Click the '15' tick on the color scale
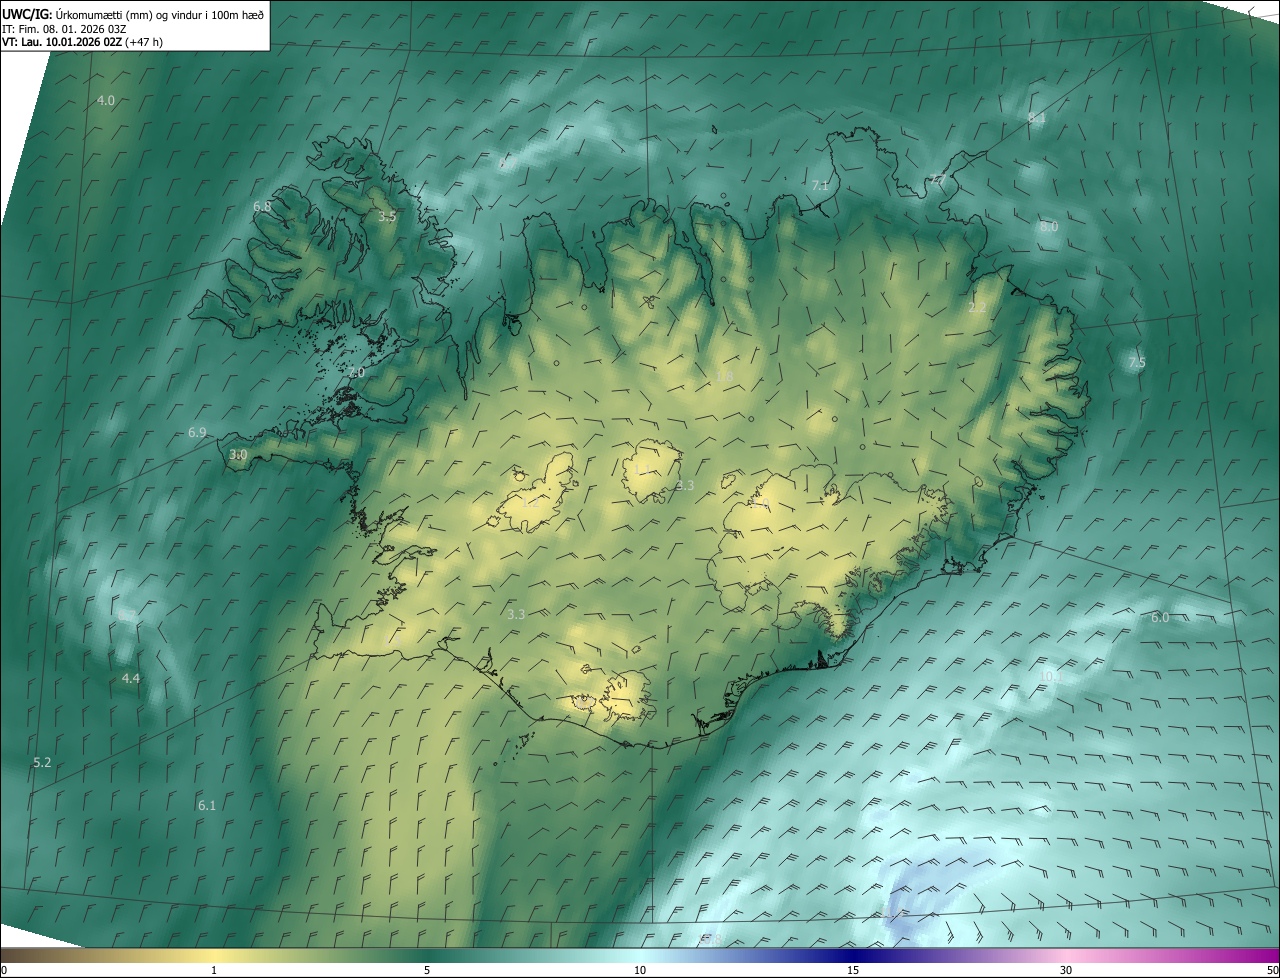The height and width of the screenshot is (978, 1280). coord(853,970)
